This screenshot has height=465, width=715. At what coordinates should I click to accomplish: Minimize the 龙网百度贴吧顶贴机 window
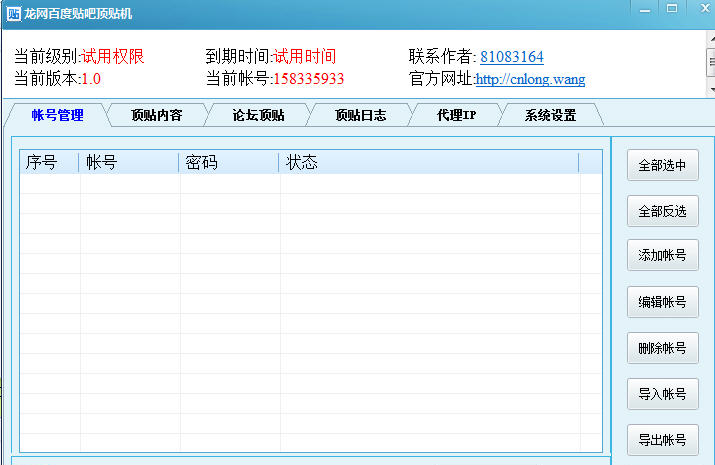pos(645,9)
